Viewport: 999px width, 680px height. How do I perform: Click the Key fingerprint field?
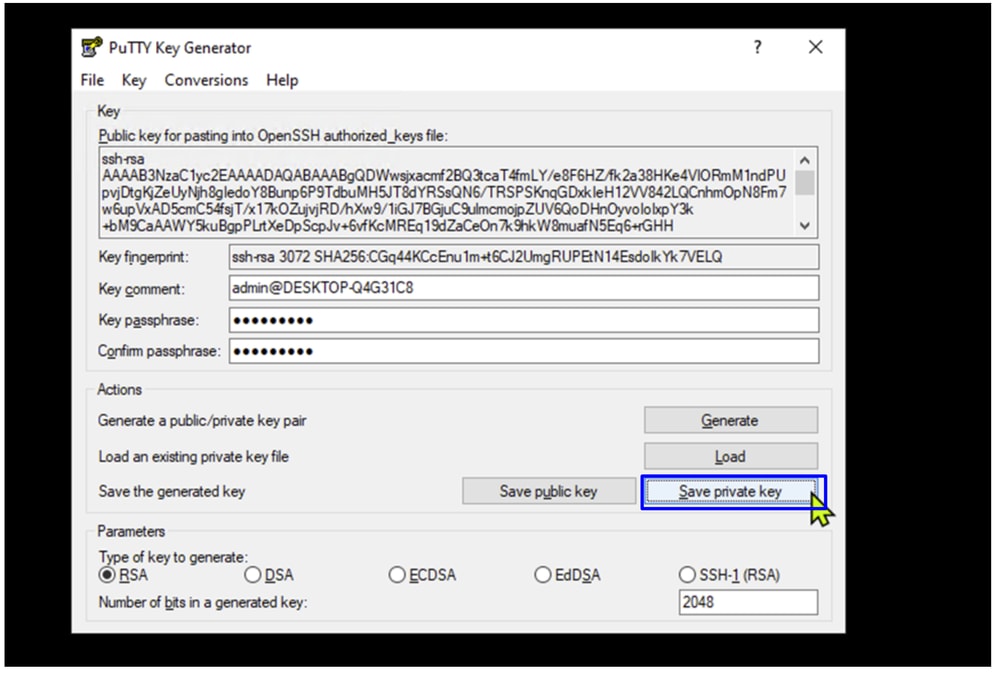click(524, 257)
